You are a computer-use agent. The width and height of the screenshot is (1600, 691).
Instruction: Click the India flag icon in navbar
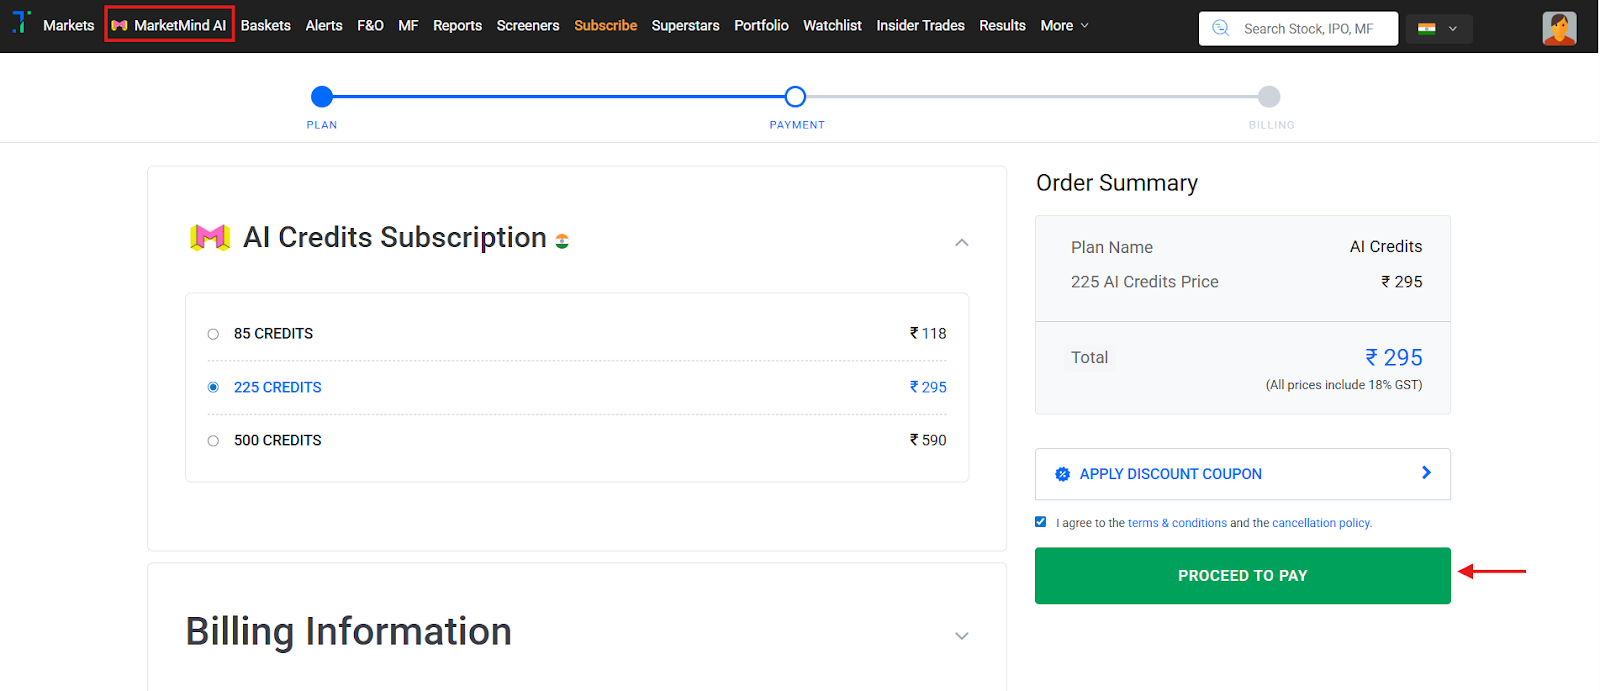point(1427,29)
